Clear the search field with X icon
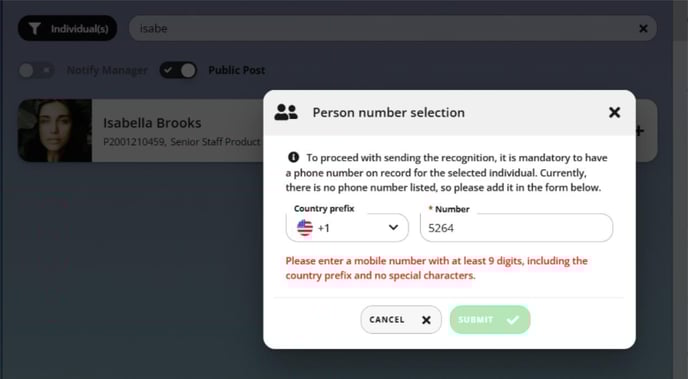This screenshot has height=379, width=688. [x=643, y=29]
